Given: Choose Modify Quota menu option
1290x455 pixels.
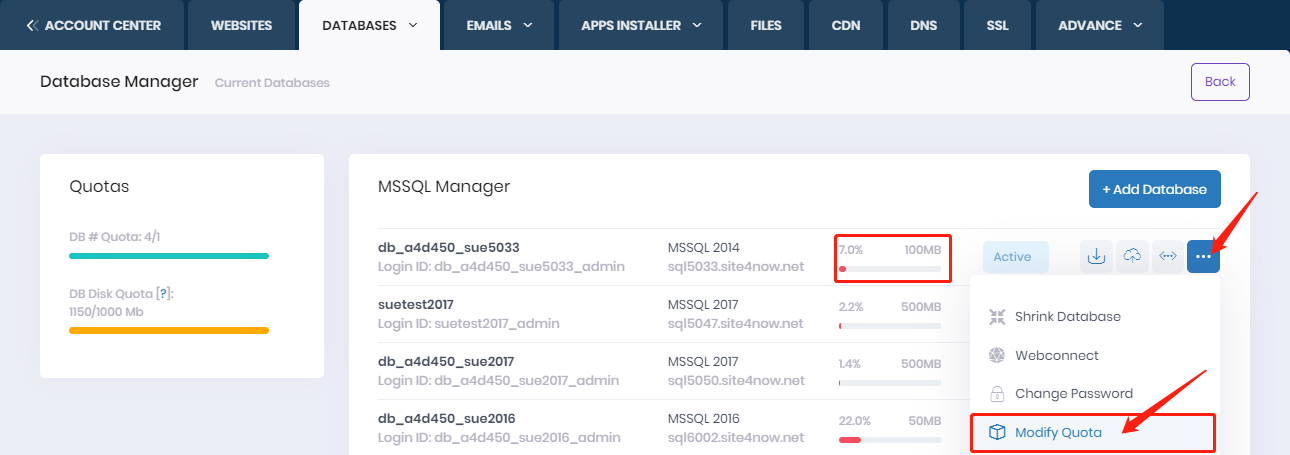Looking at the screenshot, I should click(x=1058, y=432).
